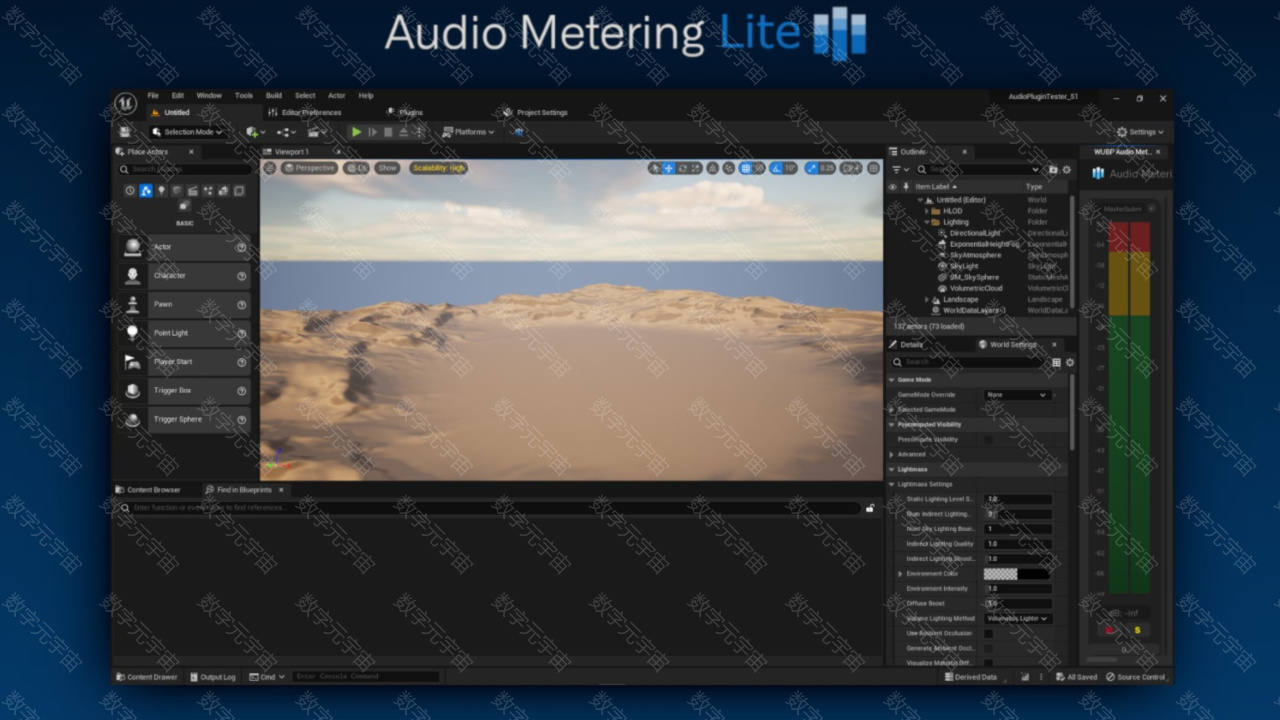The width and height of the screenshot is (1280, 720).
Task: Create new folder in Outliner
Action: 1053,170
